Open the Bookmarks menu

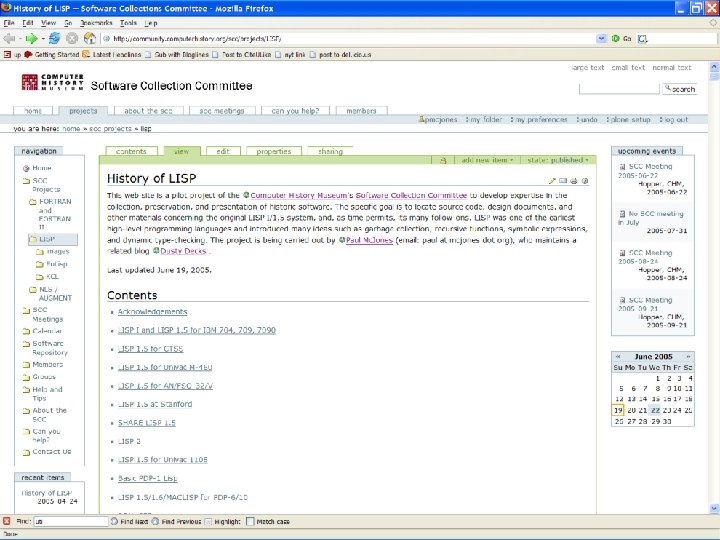point(96,22)
